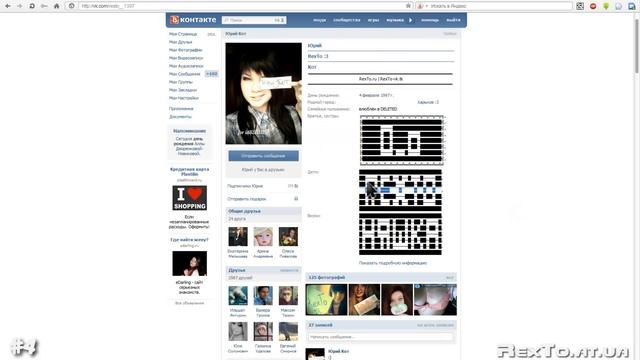Click the VK search field
Image resolution: width=640 pixels, height=360 pixels.
[254, 20]
